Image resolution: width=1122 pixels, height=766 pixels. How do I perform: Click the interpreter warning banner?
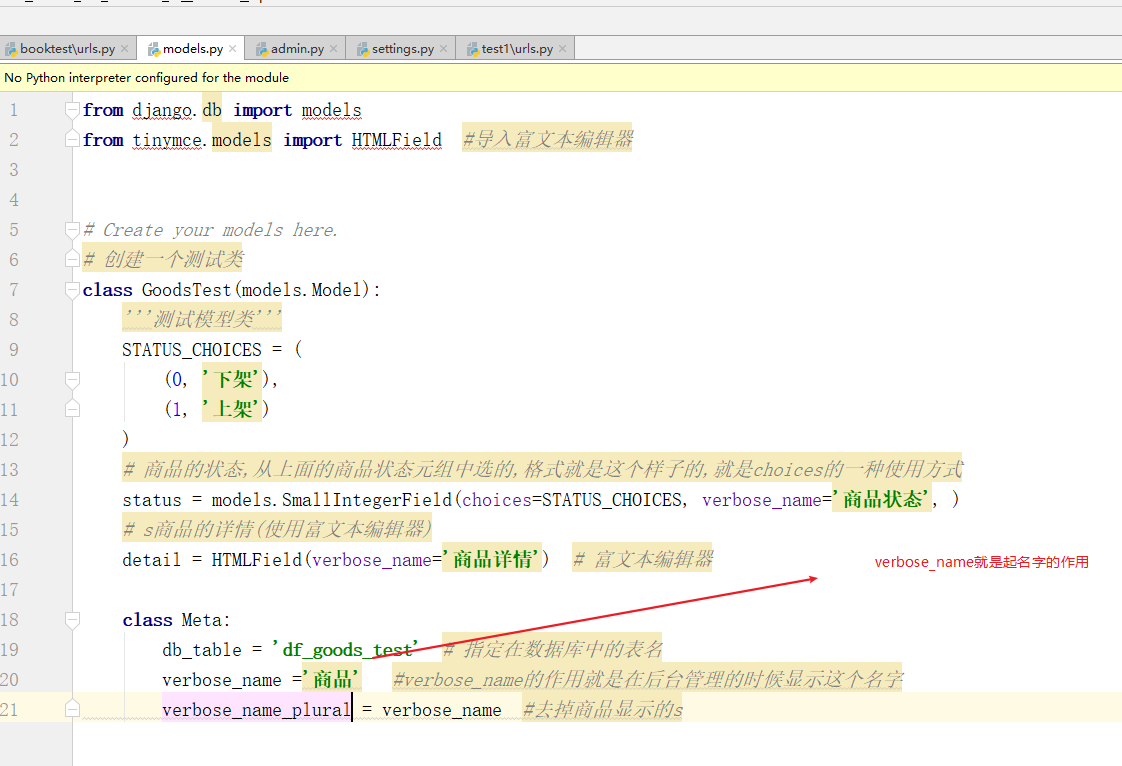(x=561, y=77)
